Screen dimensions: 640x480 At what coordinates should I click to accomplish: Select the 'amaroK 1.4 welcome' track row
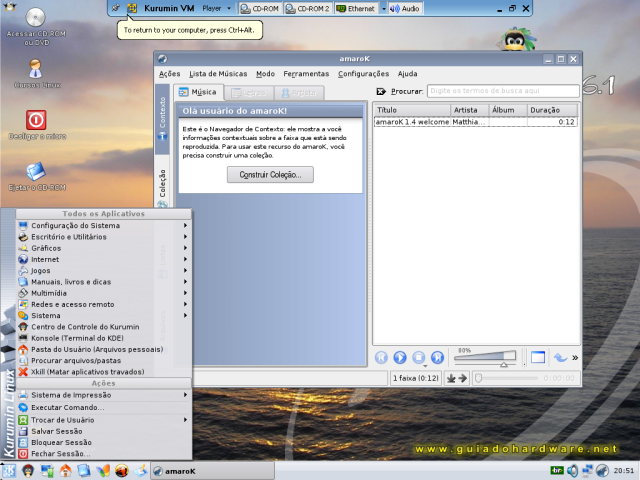click(x=476, y=122)
